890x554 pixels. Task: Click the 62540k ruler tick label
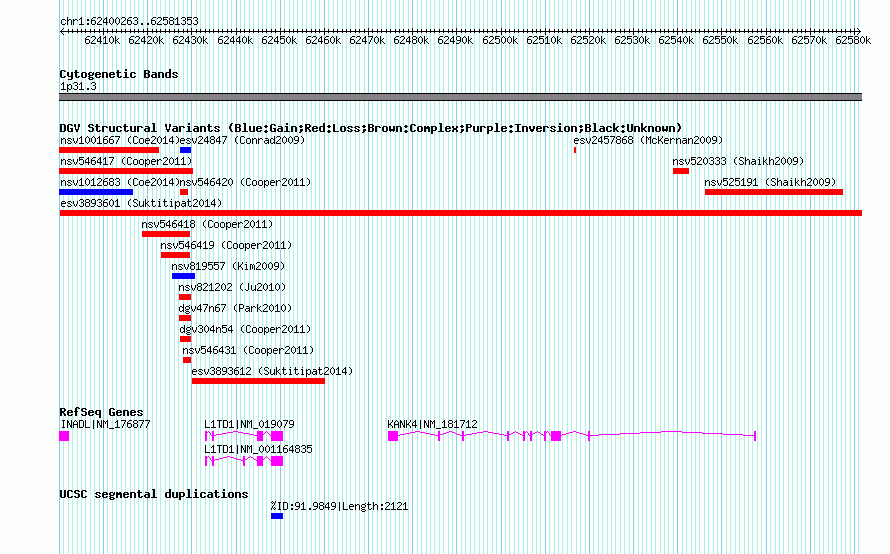[676, 41]
